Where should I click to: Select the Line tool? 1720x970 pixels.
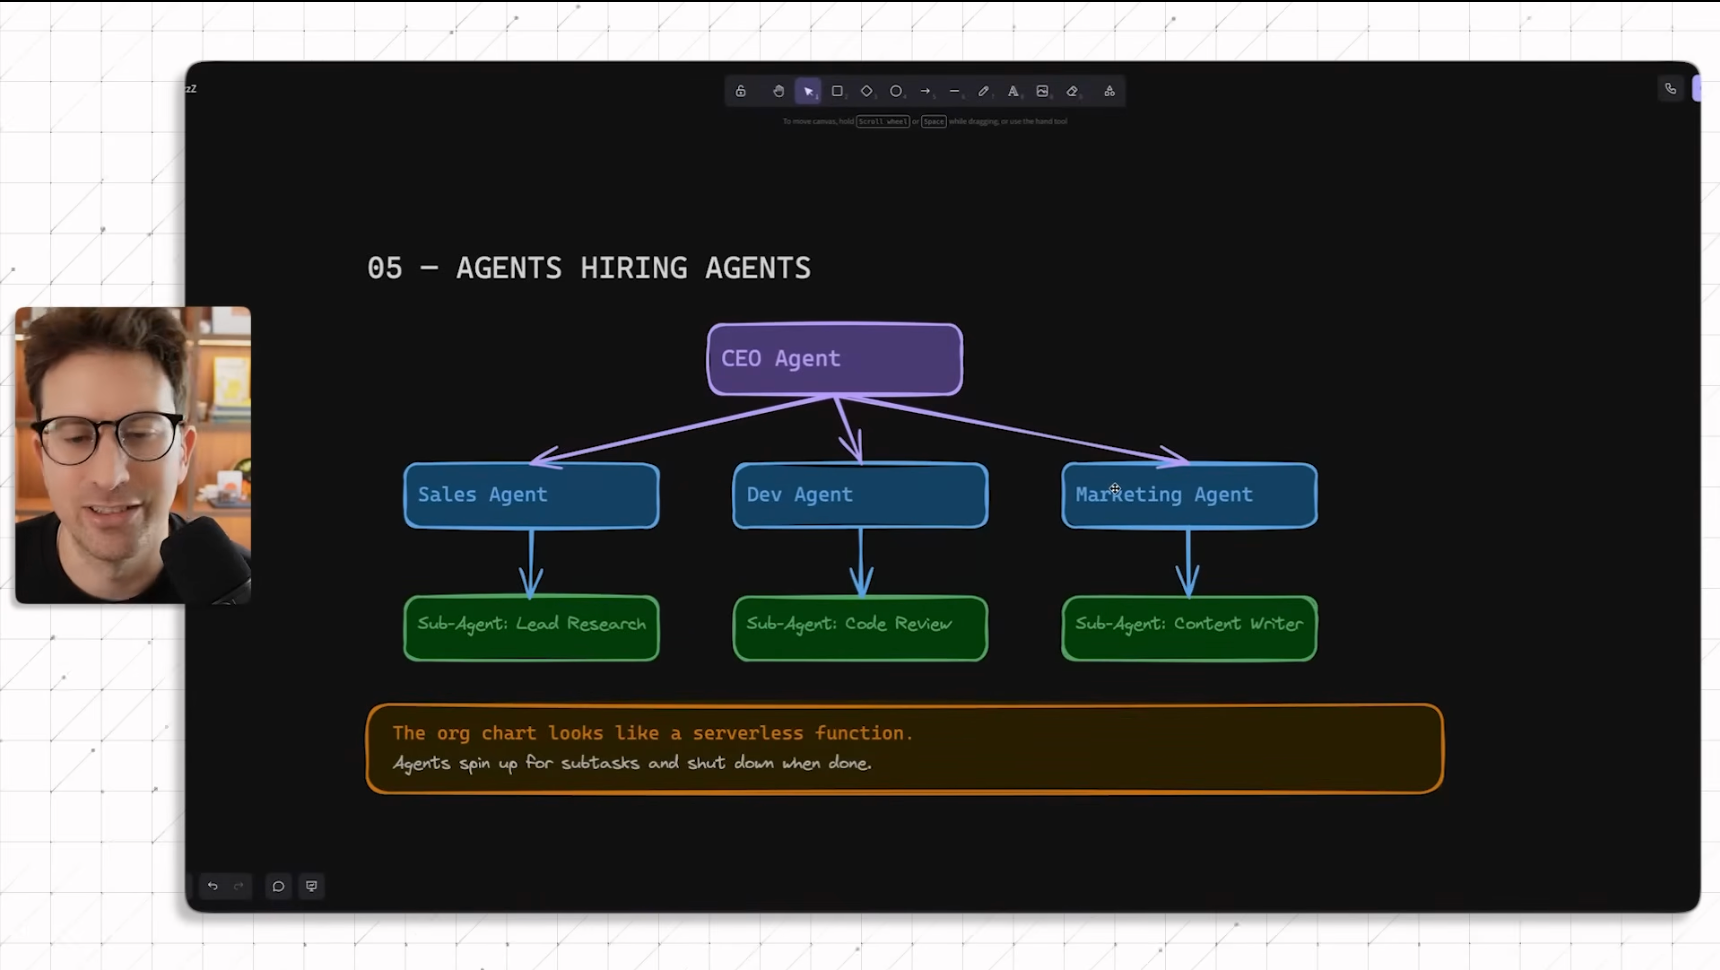coord(954,91)
